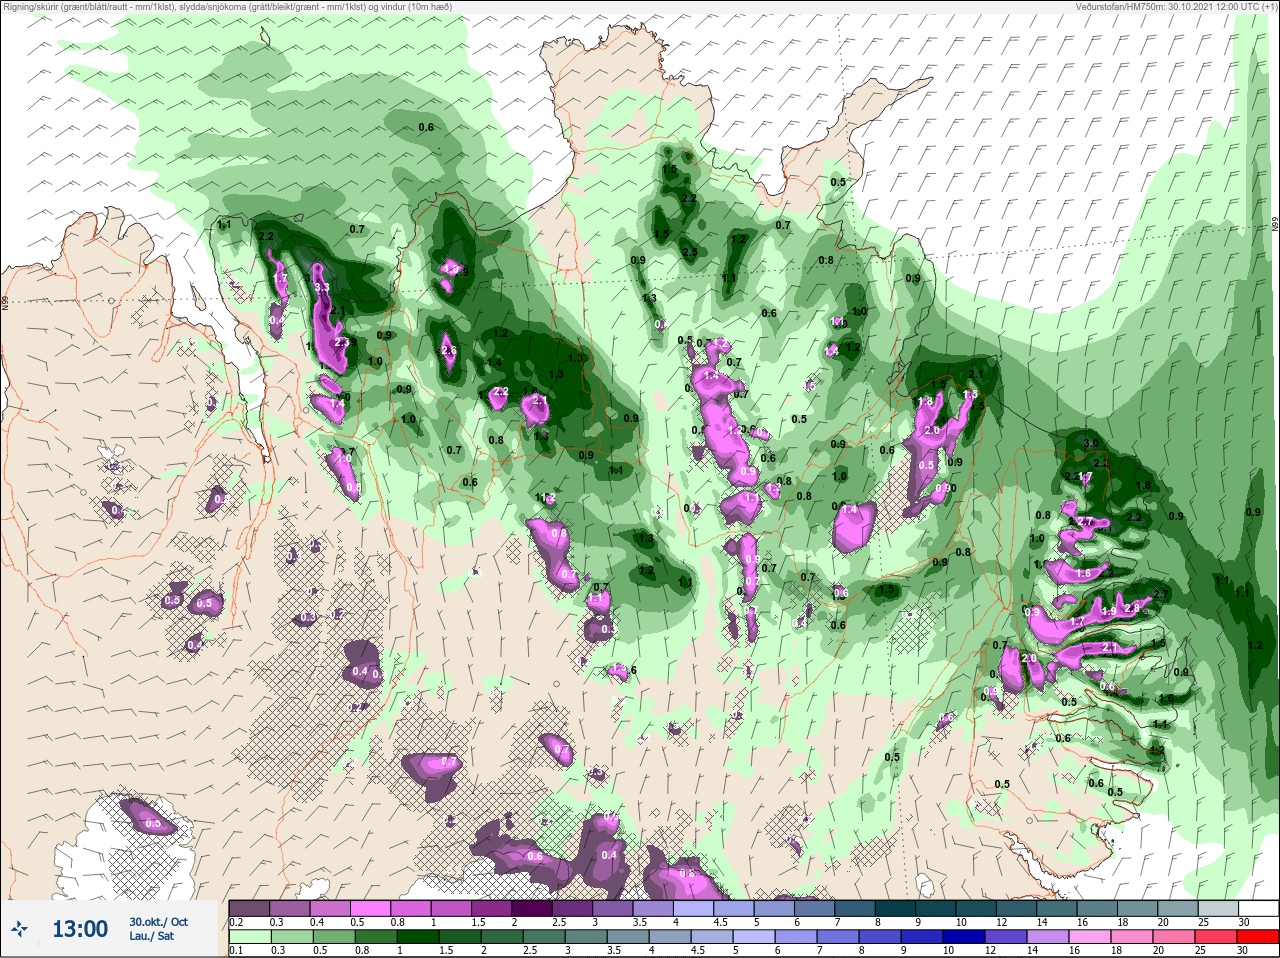1280x958 pixels.
Task: Click the precipitation value '2.8' on the map
Action: tap(1132, 609)
